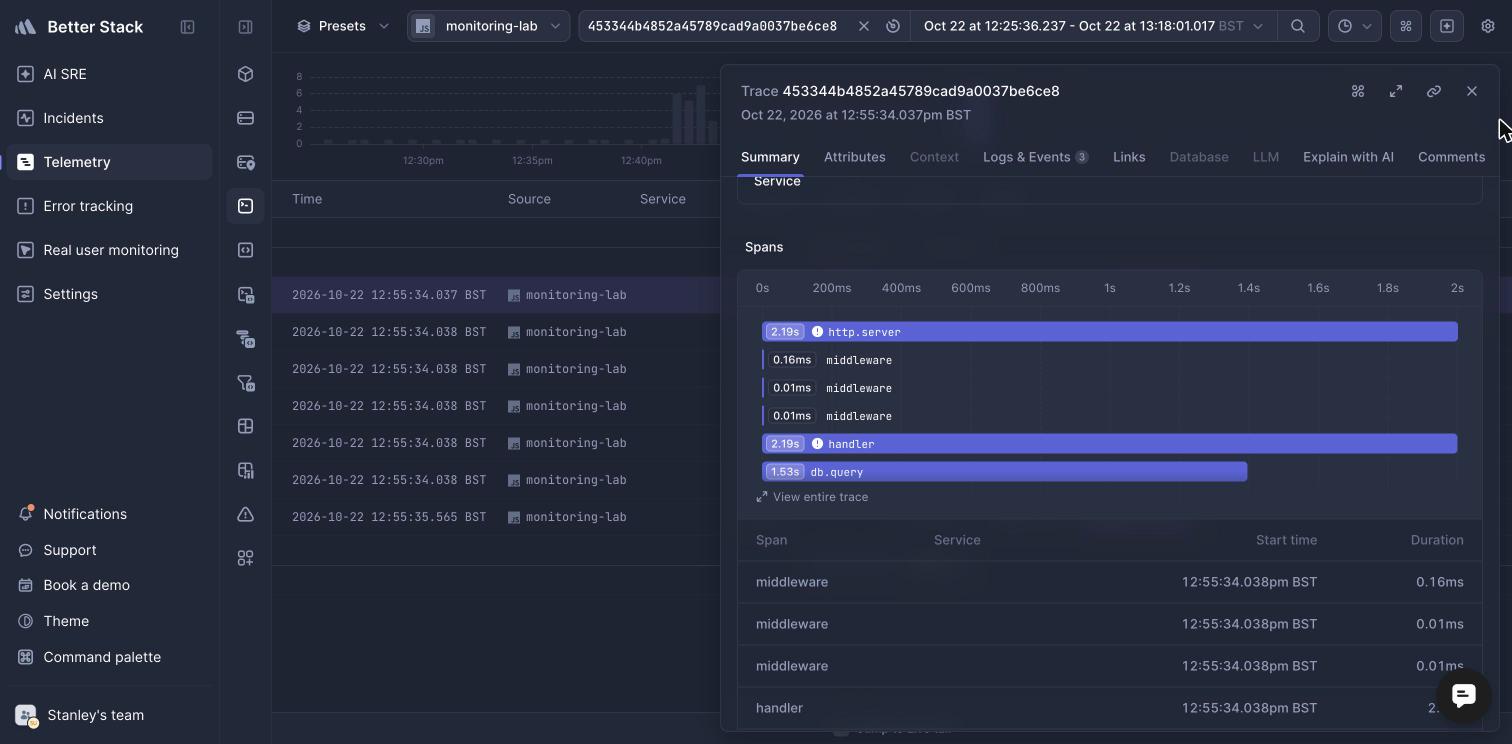The height and width of the screenshot is (744, 1512).
Task: Switch to the Links tab
Action: [1129, 157]
